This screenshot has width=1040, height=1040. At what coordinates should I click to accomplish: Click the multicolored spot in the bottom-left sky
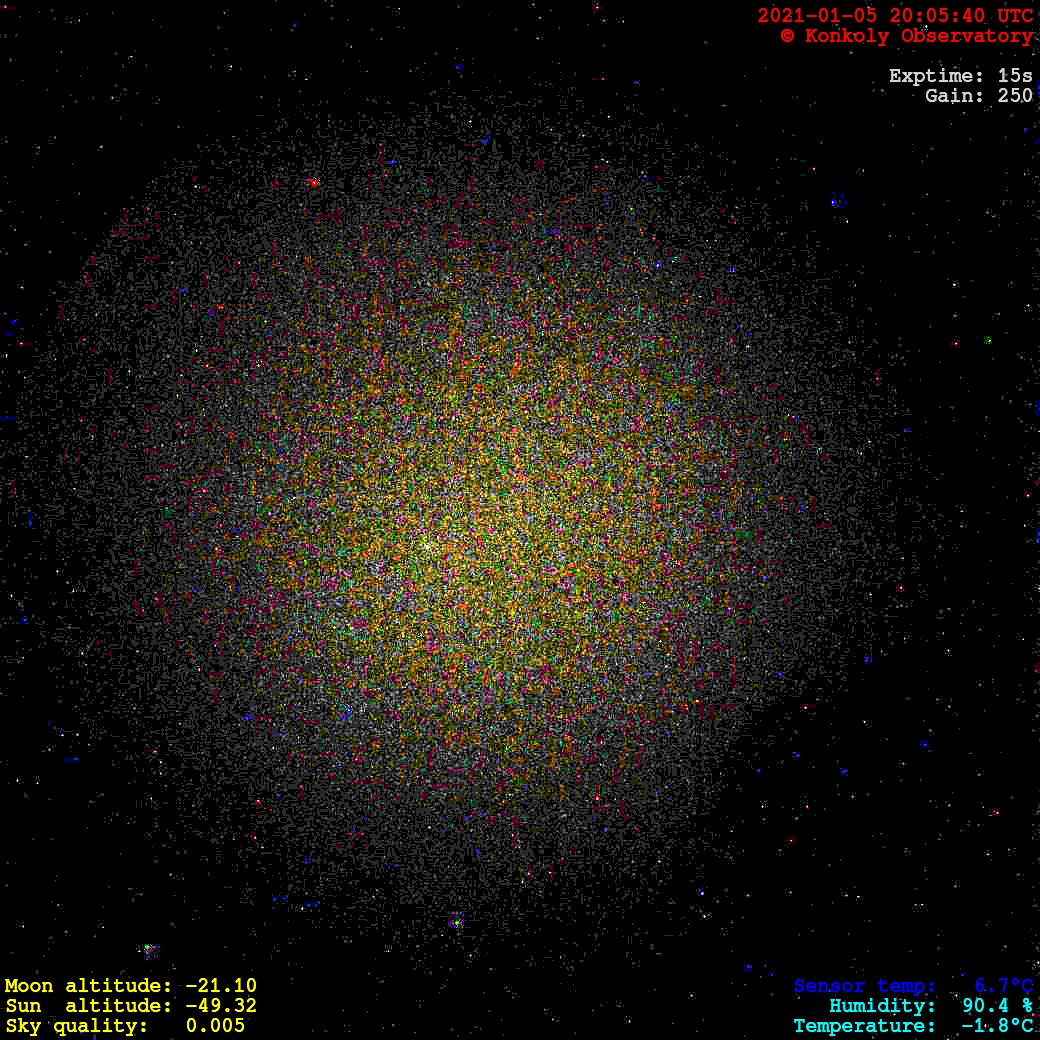[x=150, y=950]
